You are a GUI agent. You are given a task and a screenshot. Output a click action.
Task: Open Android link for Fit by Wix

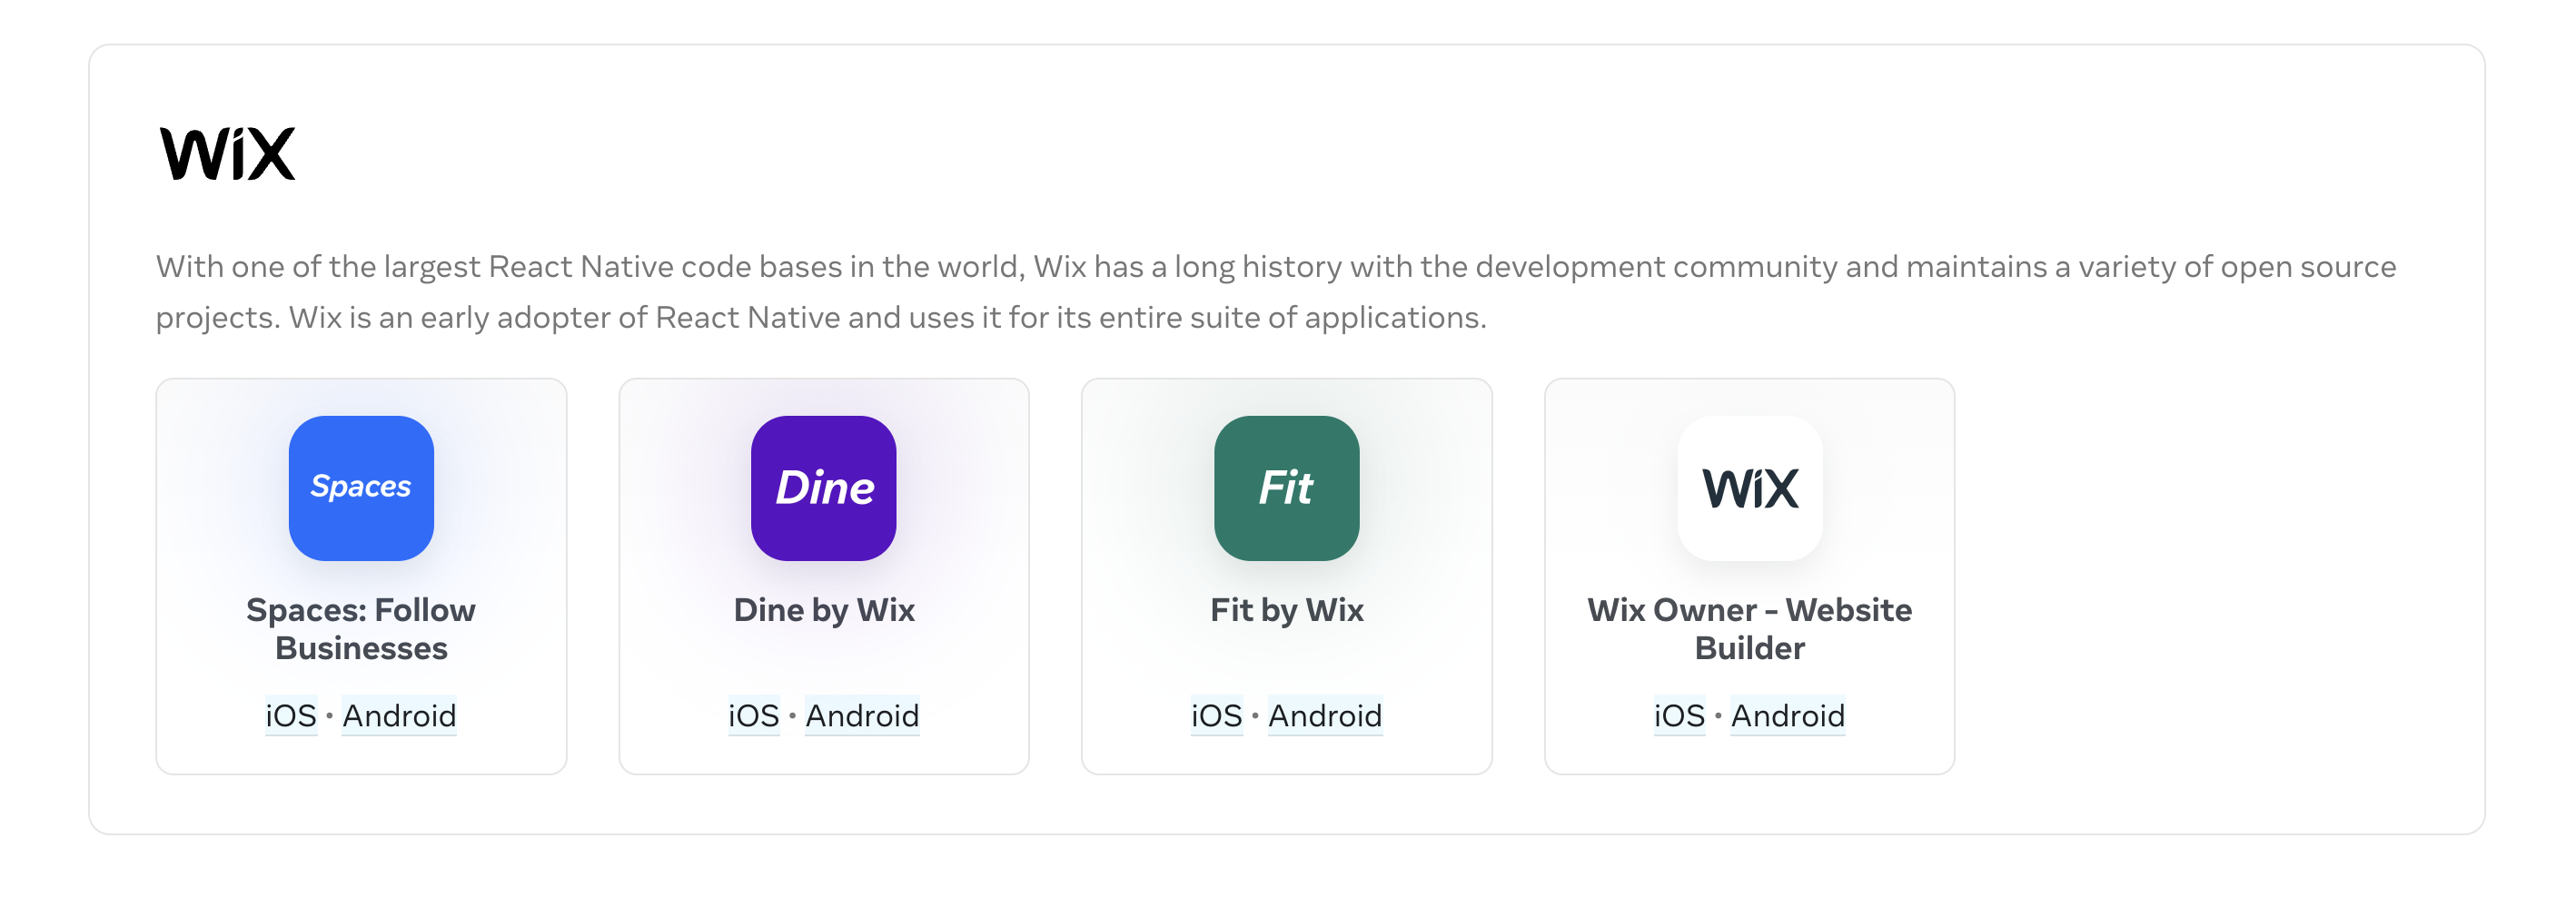click(1325, 716)
